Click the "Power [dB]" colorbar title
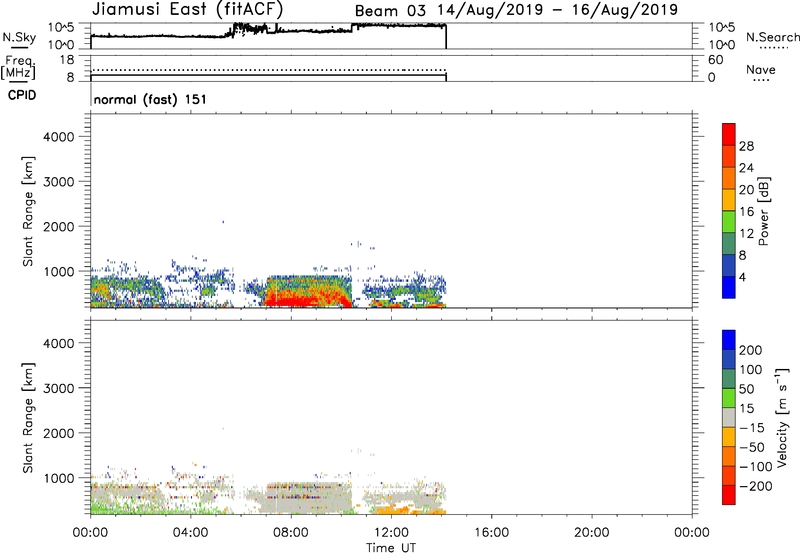800x554 pixels. coord(763,211)
